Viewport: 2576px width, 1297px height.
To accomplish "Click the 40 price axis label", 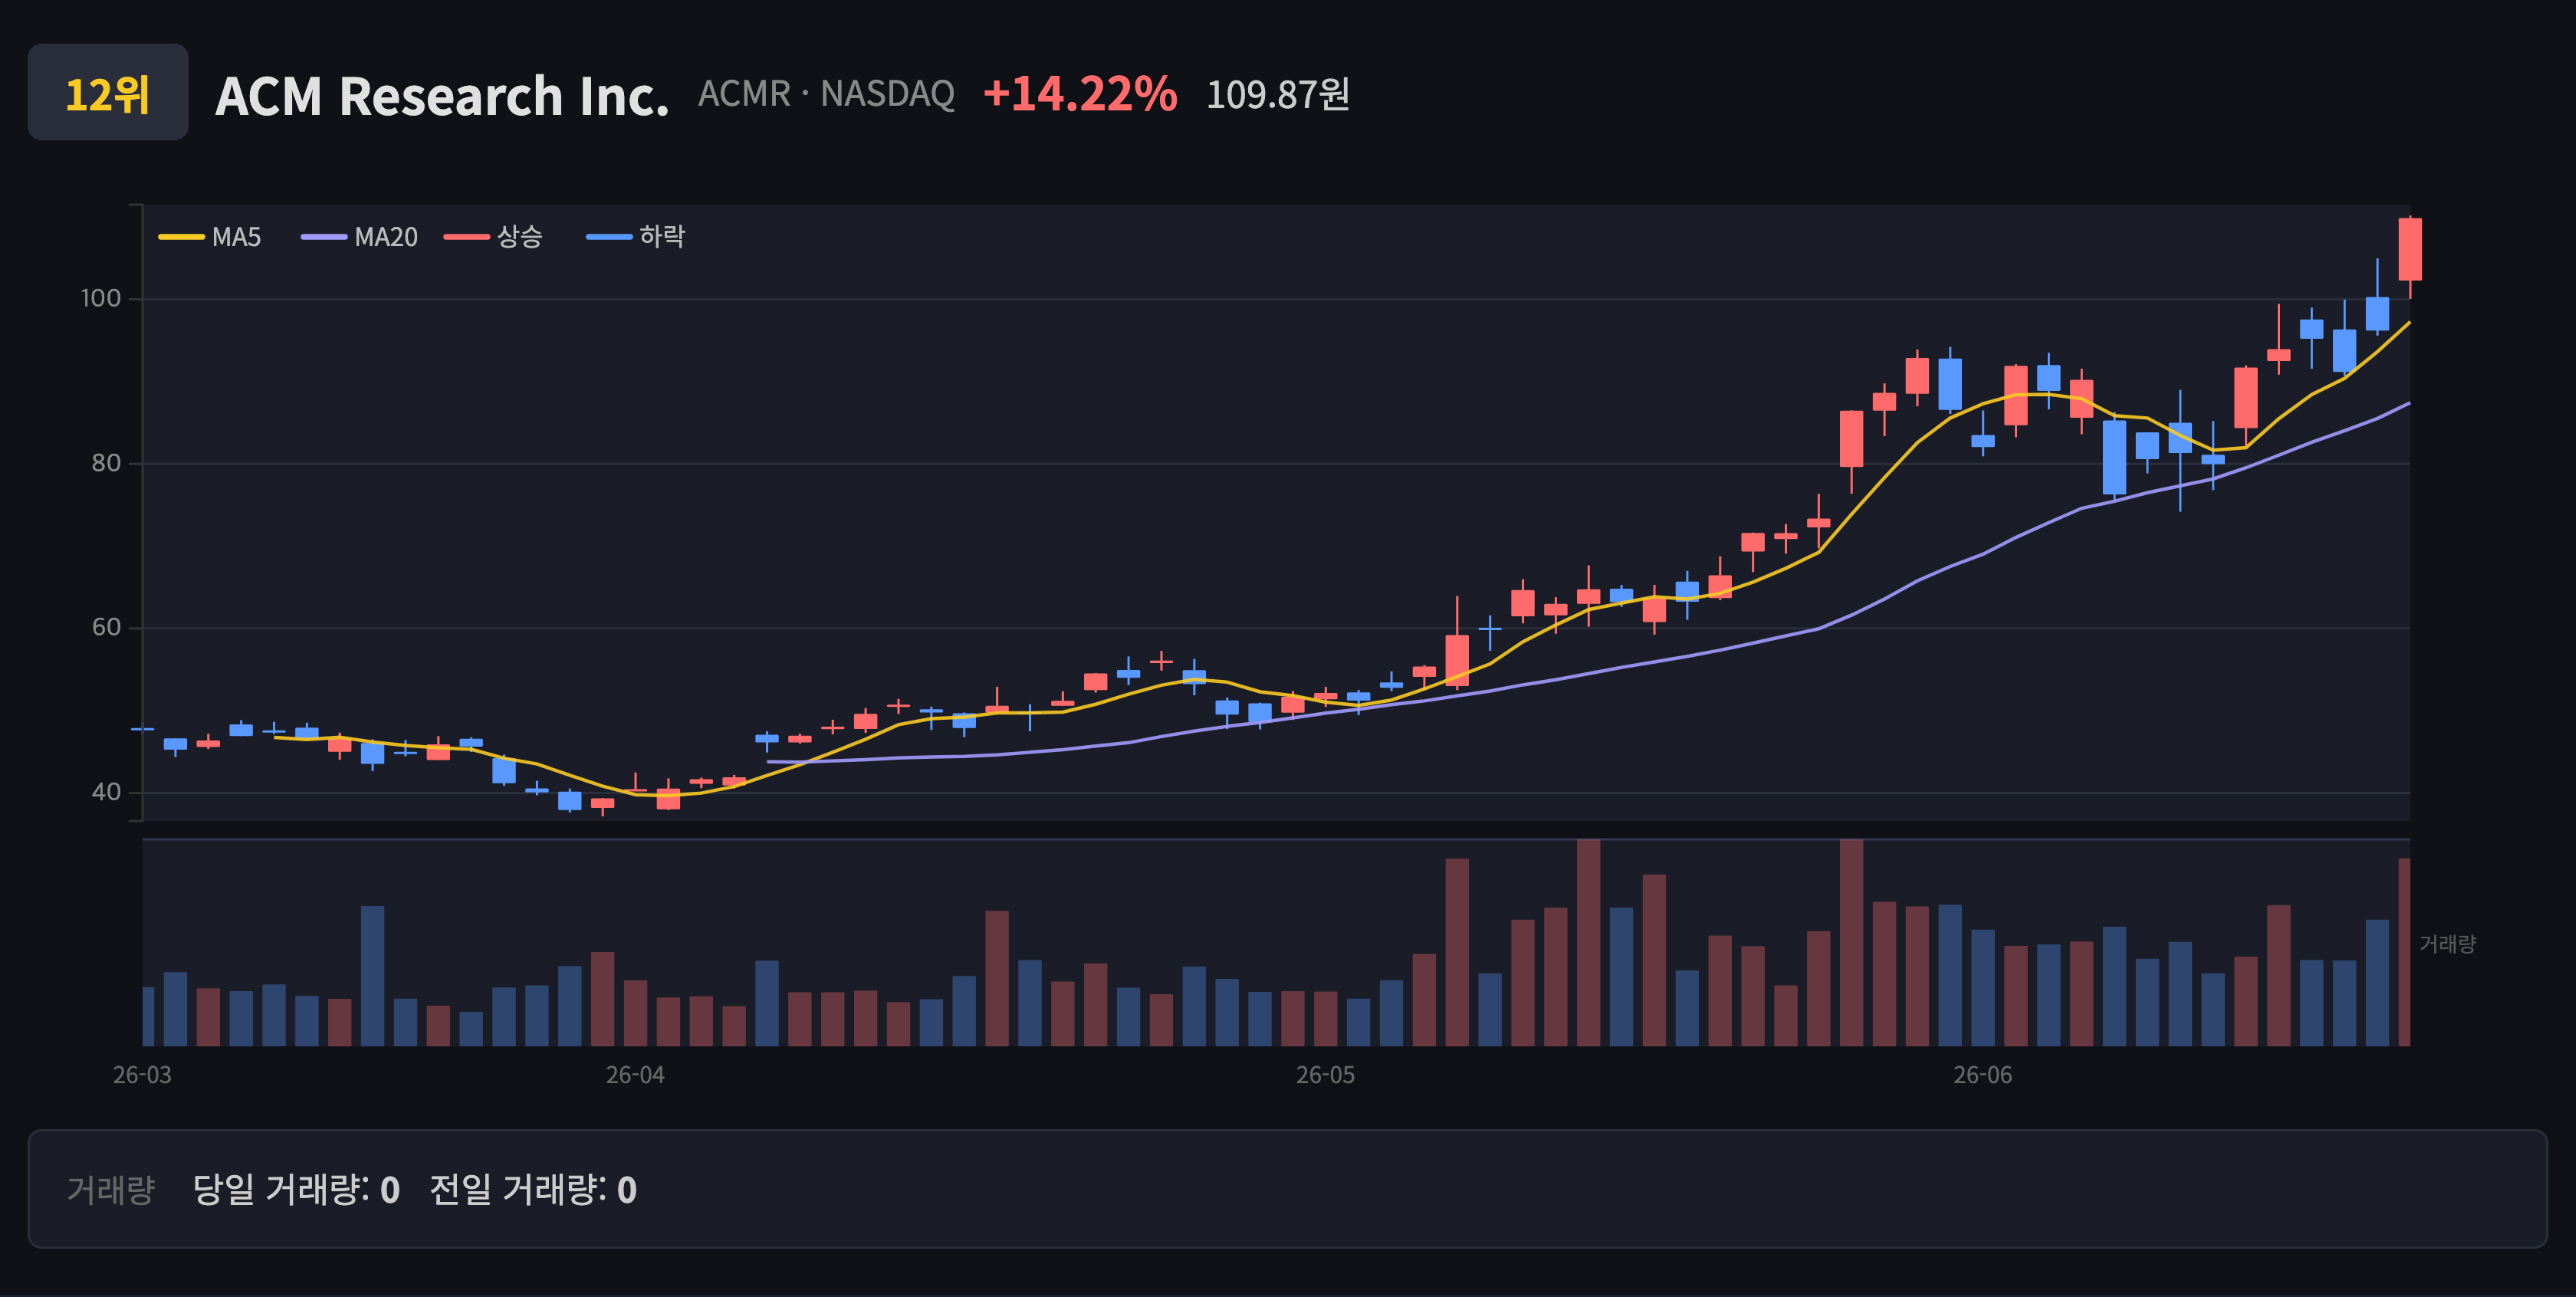I will (106, 792).
